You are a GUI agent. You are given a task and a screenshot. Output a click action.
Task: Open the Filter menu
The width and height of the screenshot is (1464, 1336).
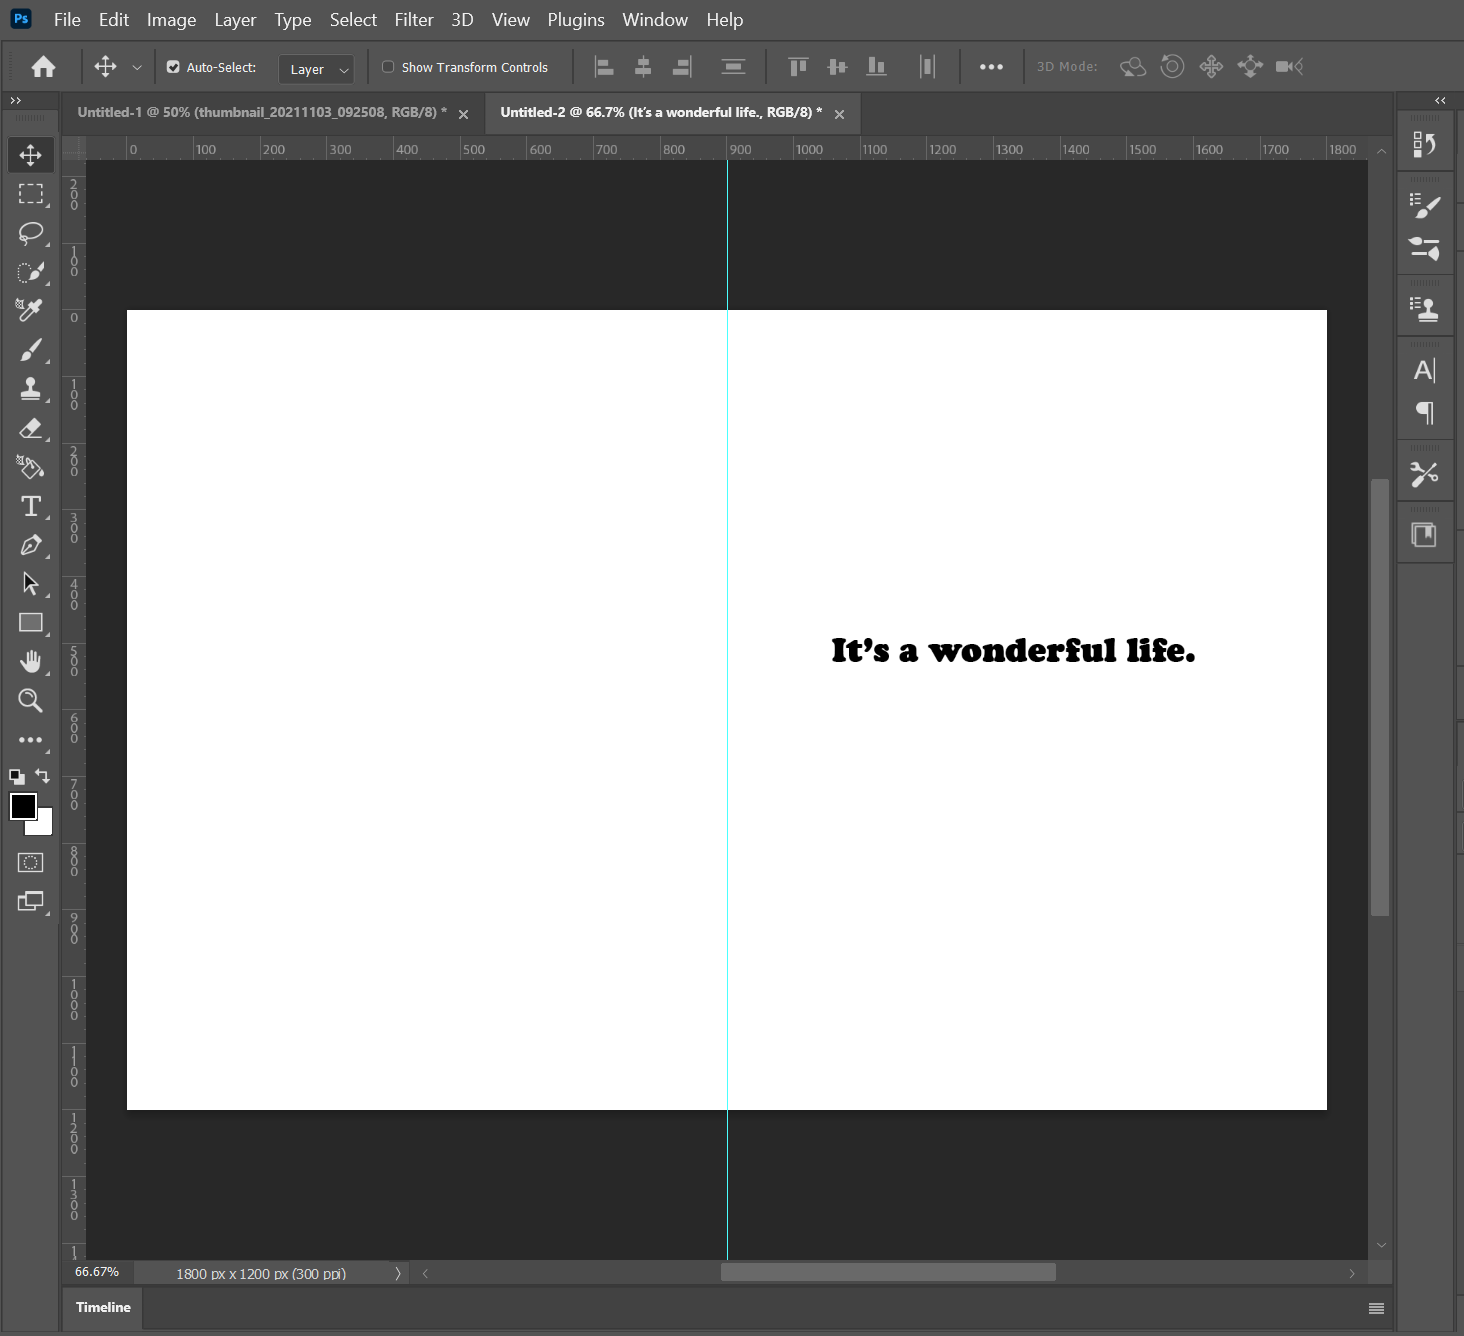point(414,19)
